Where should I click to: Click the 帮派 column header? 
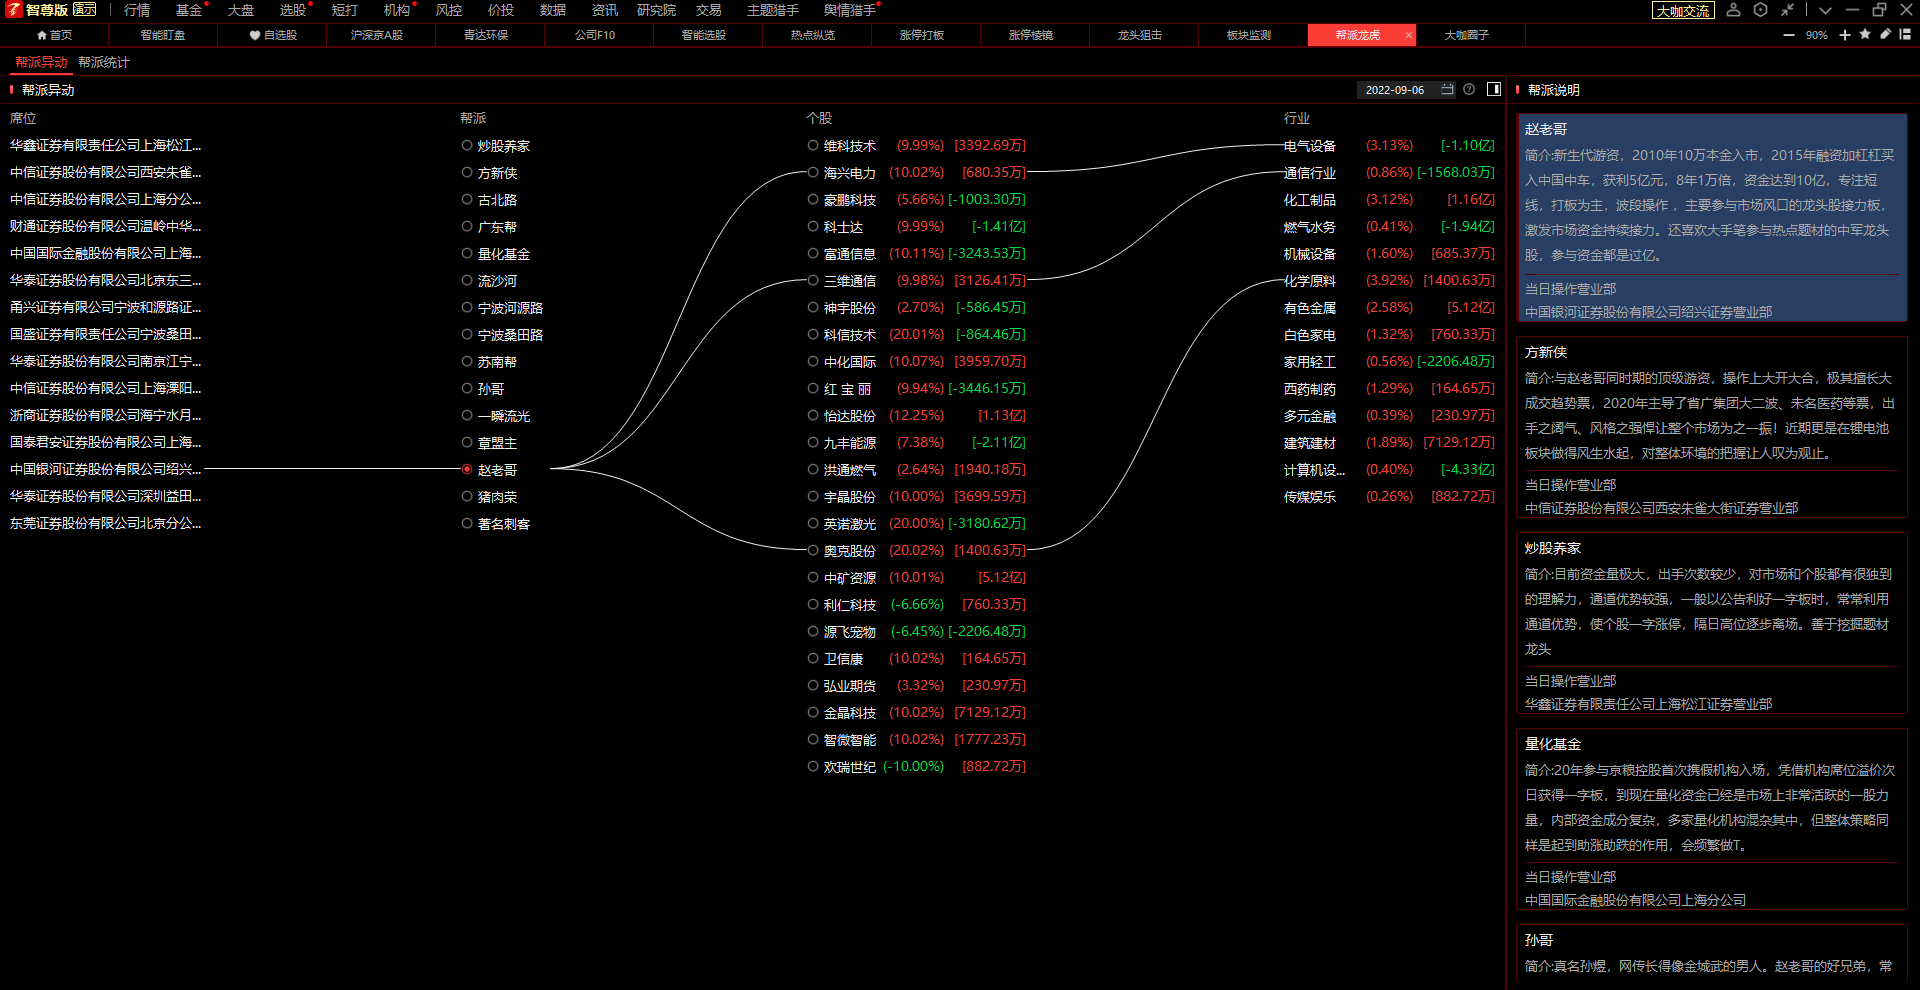[473, 118]
